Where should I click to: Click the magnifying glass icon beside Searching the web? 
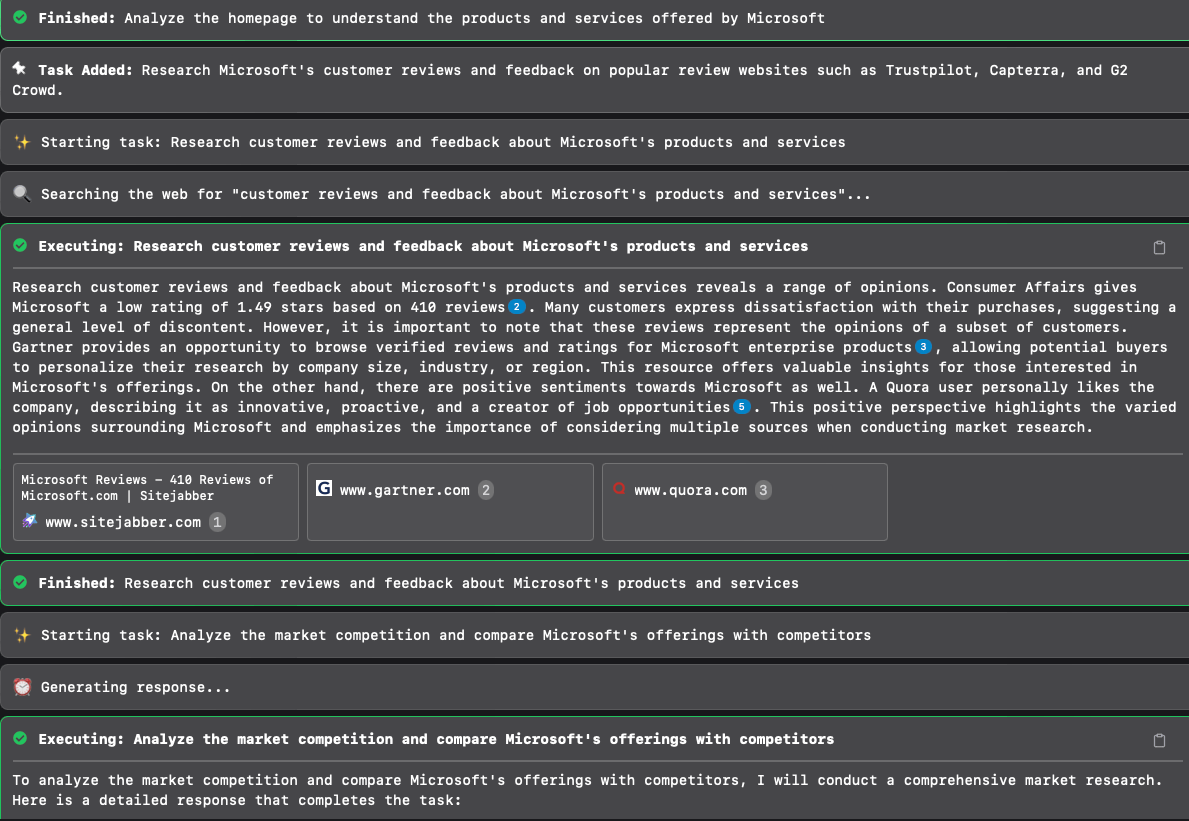coord(22,193)
